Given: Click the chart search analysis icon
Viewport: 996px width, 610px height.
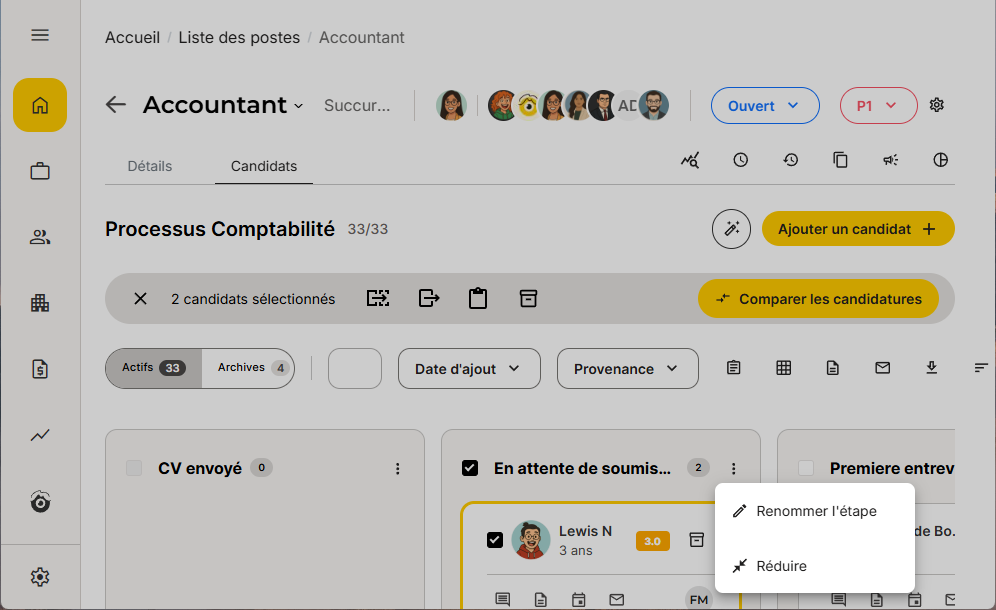Looking at the screenshot, I should coord(690,160).
